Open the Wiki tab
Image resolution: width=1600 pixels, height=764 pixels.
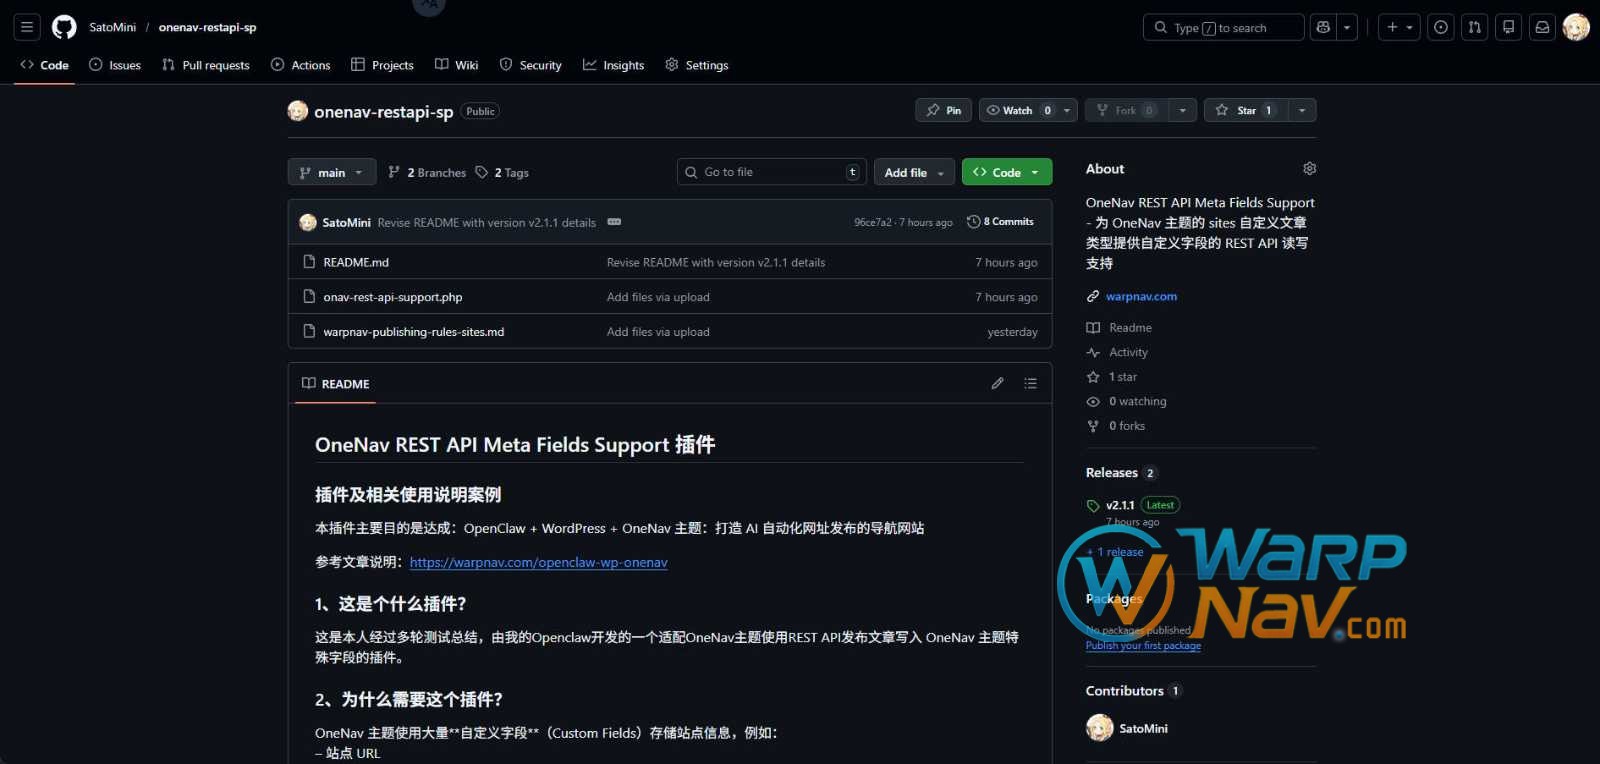coord(457,65)
